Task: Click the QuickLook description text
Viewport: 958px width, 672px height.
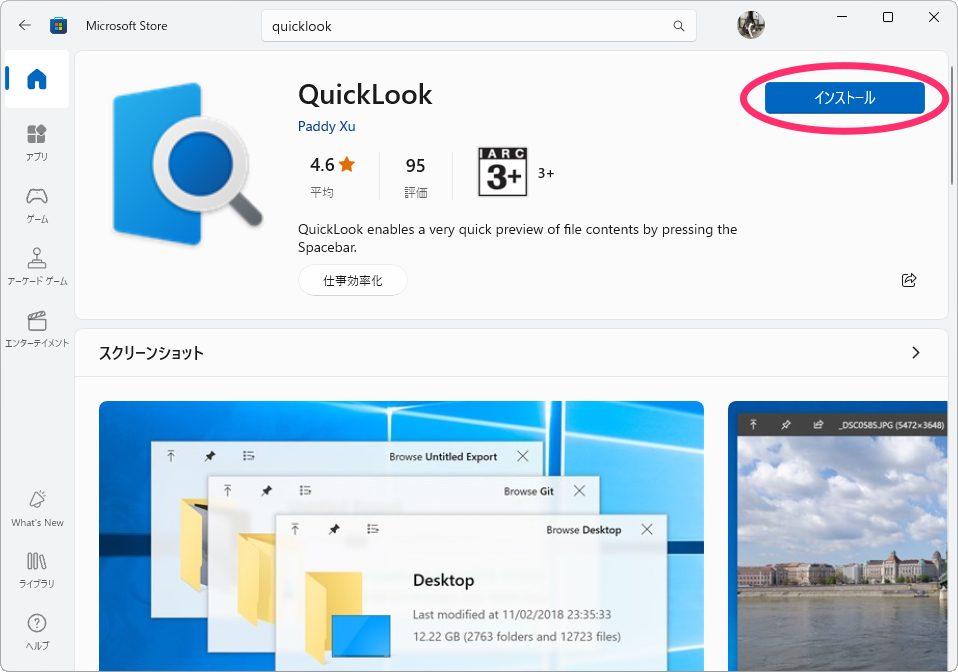Action: point(517,238)
